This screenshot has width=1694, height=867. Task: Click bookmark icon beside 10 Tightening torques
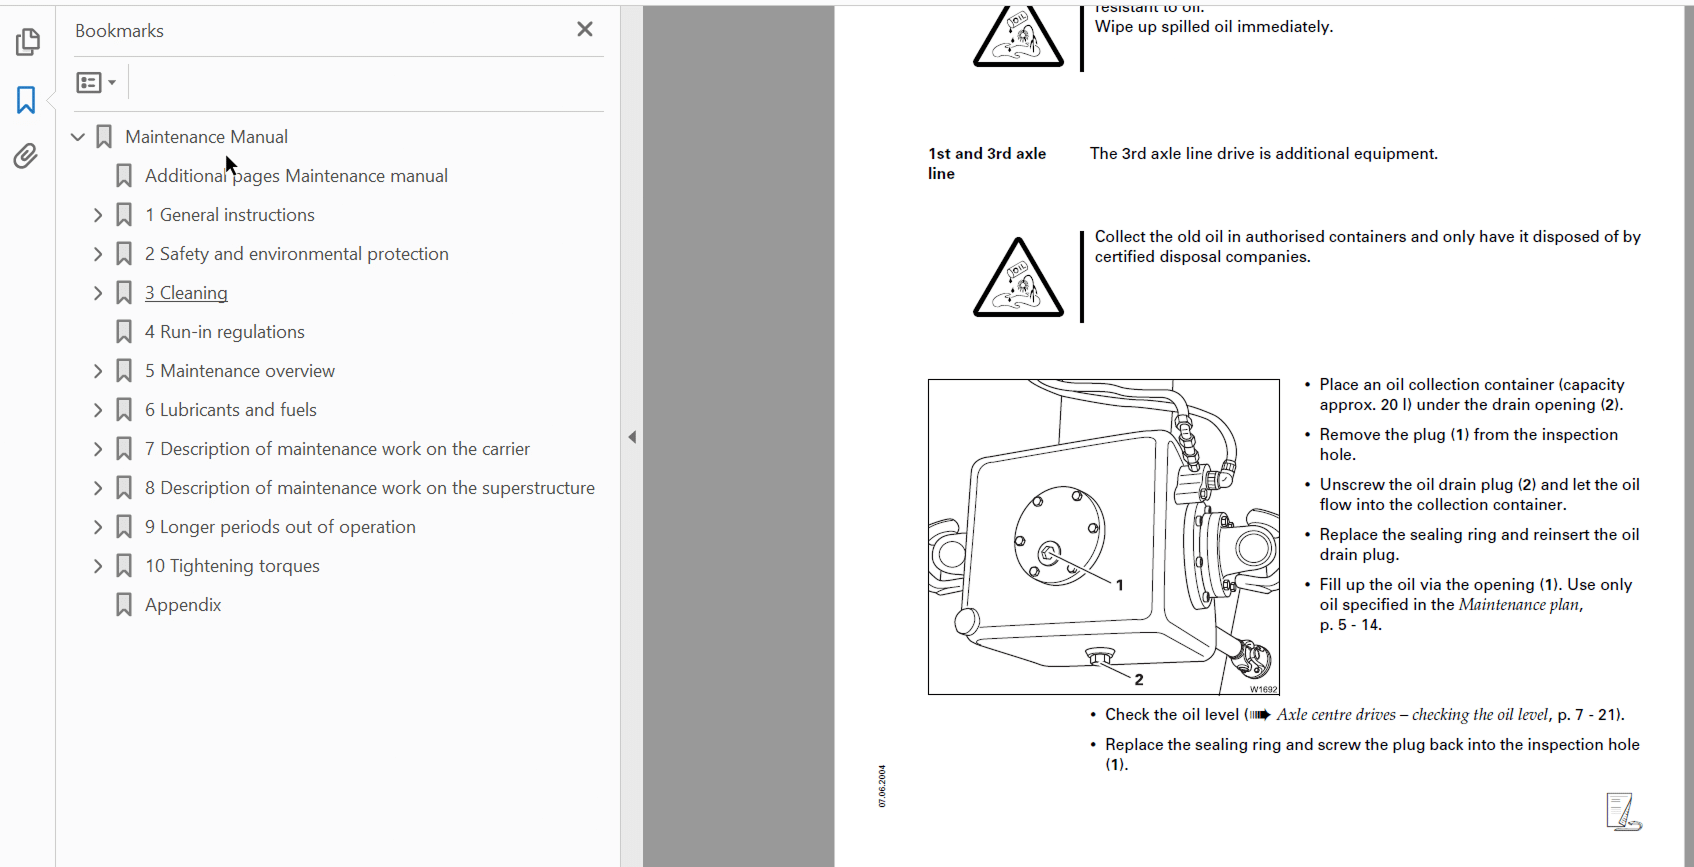coord(124,566)
